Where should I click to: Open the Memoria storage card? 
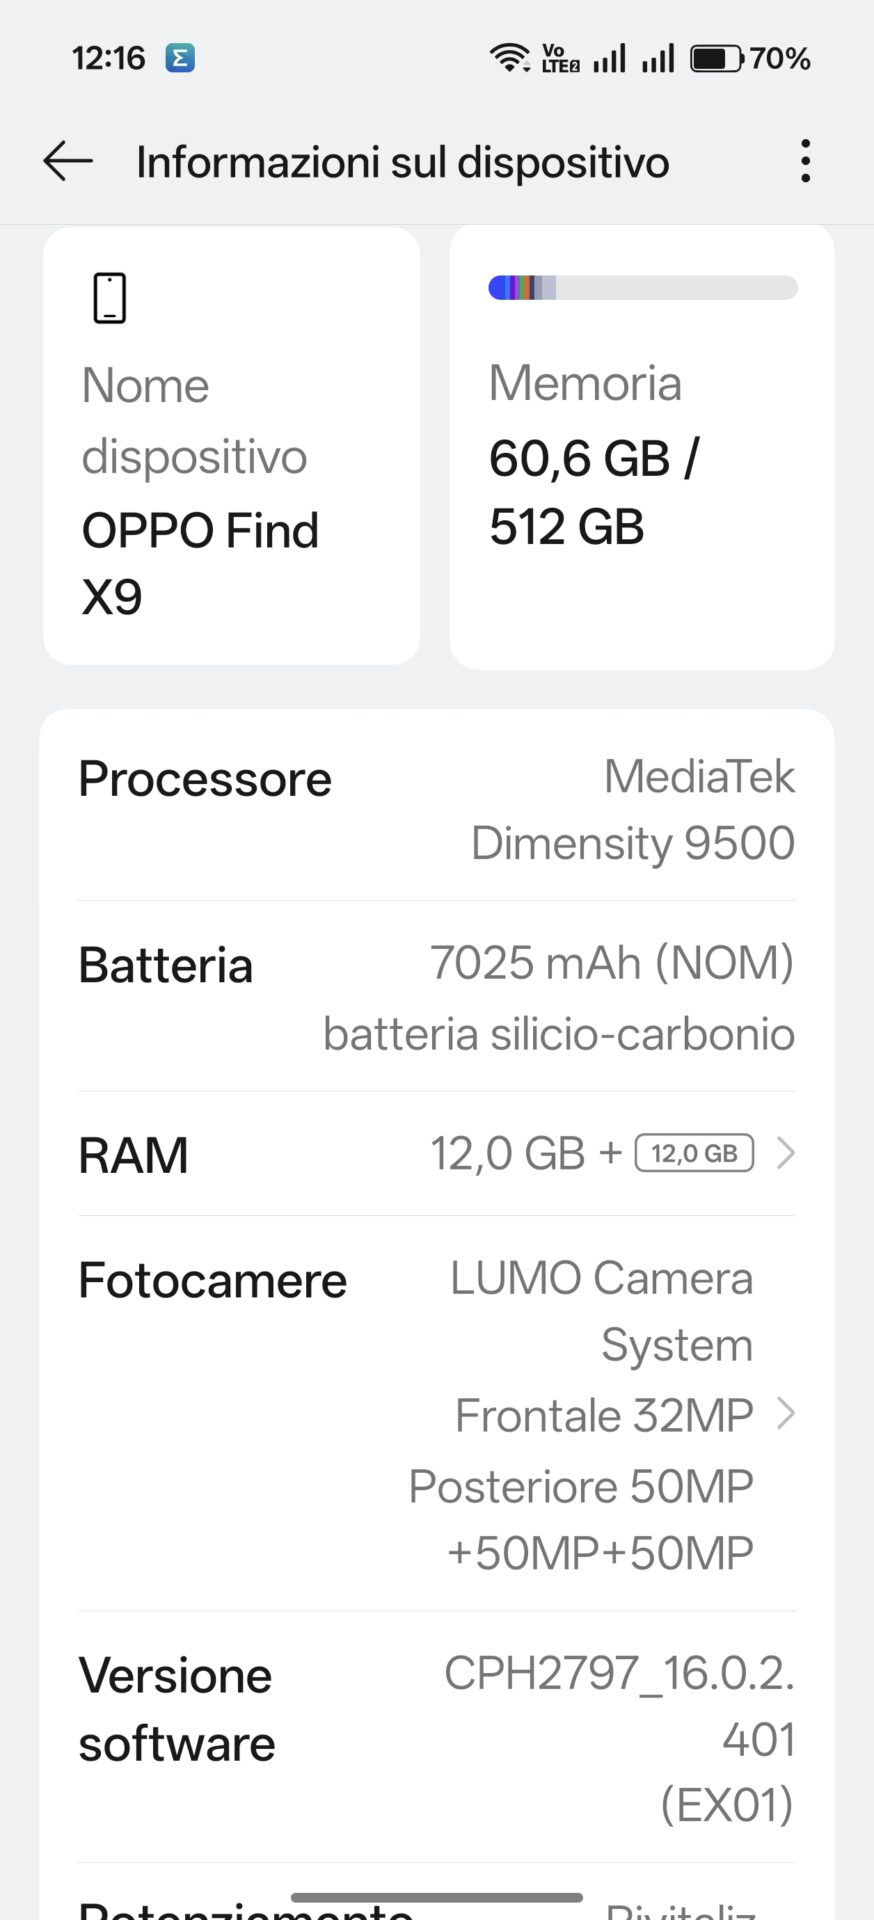(x=641, y=448)
